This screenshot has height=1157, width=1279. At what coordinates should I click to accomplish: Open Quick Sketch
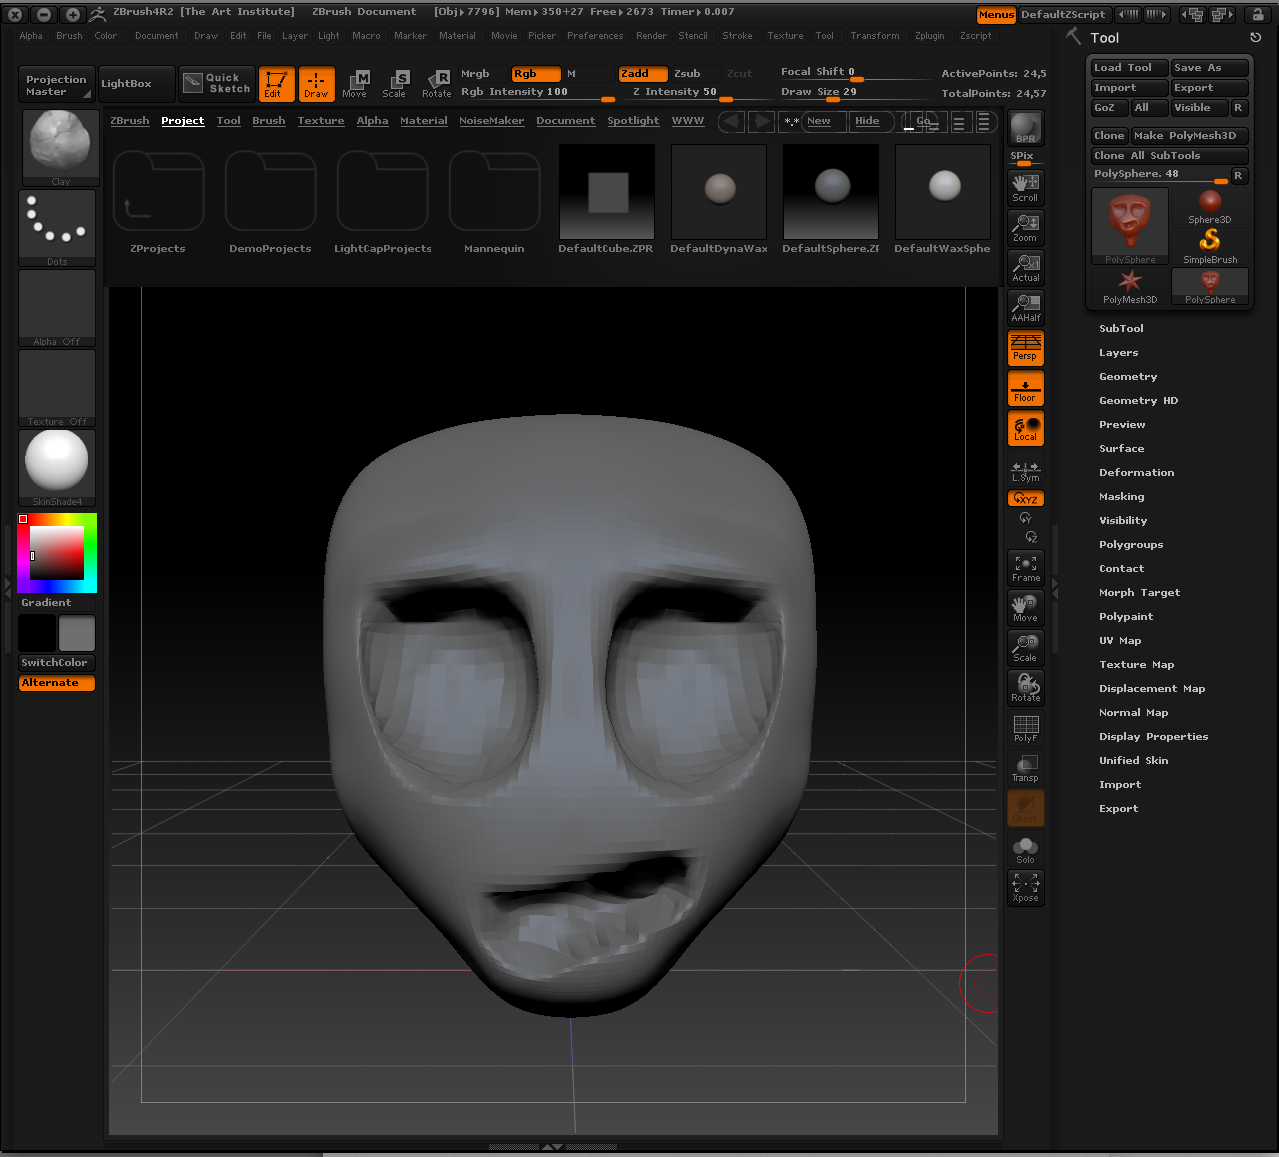click(216, 84)
